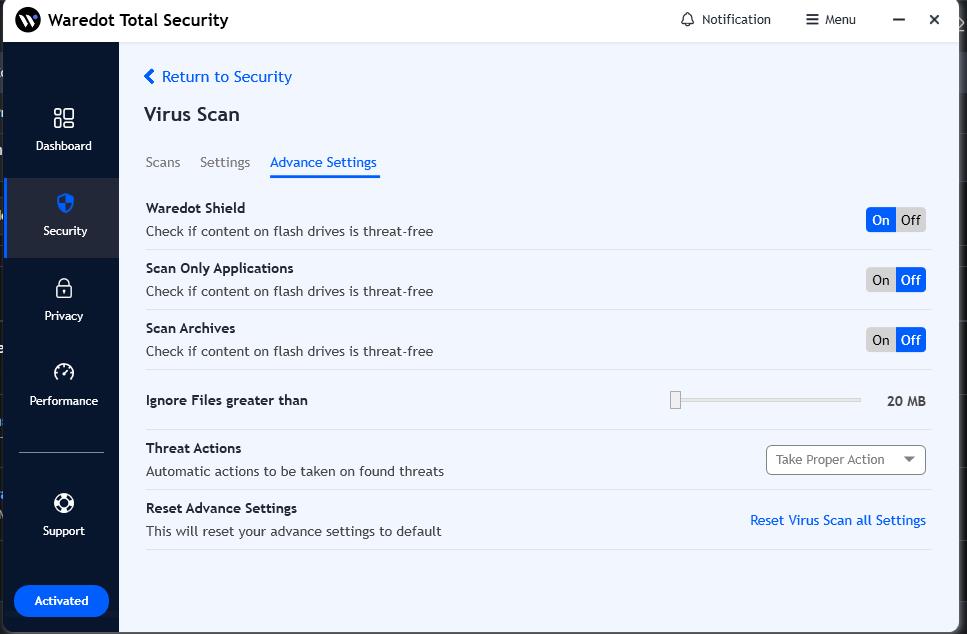Switch to the Scans tab
The image size is (967, 634).
click(x=163, y=162)
